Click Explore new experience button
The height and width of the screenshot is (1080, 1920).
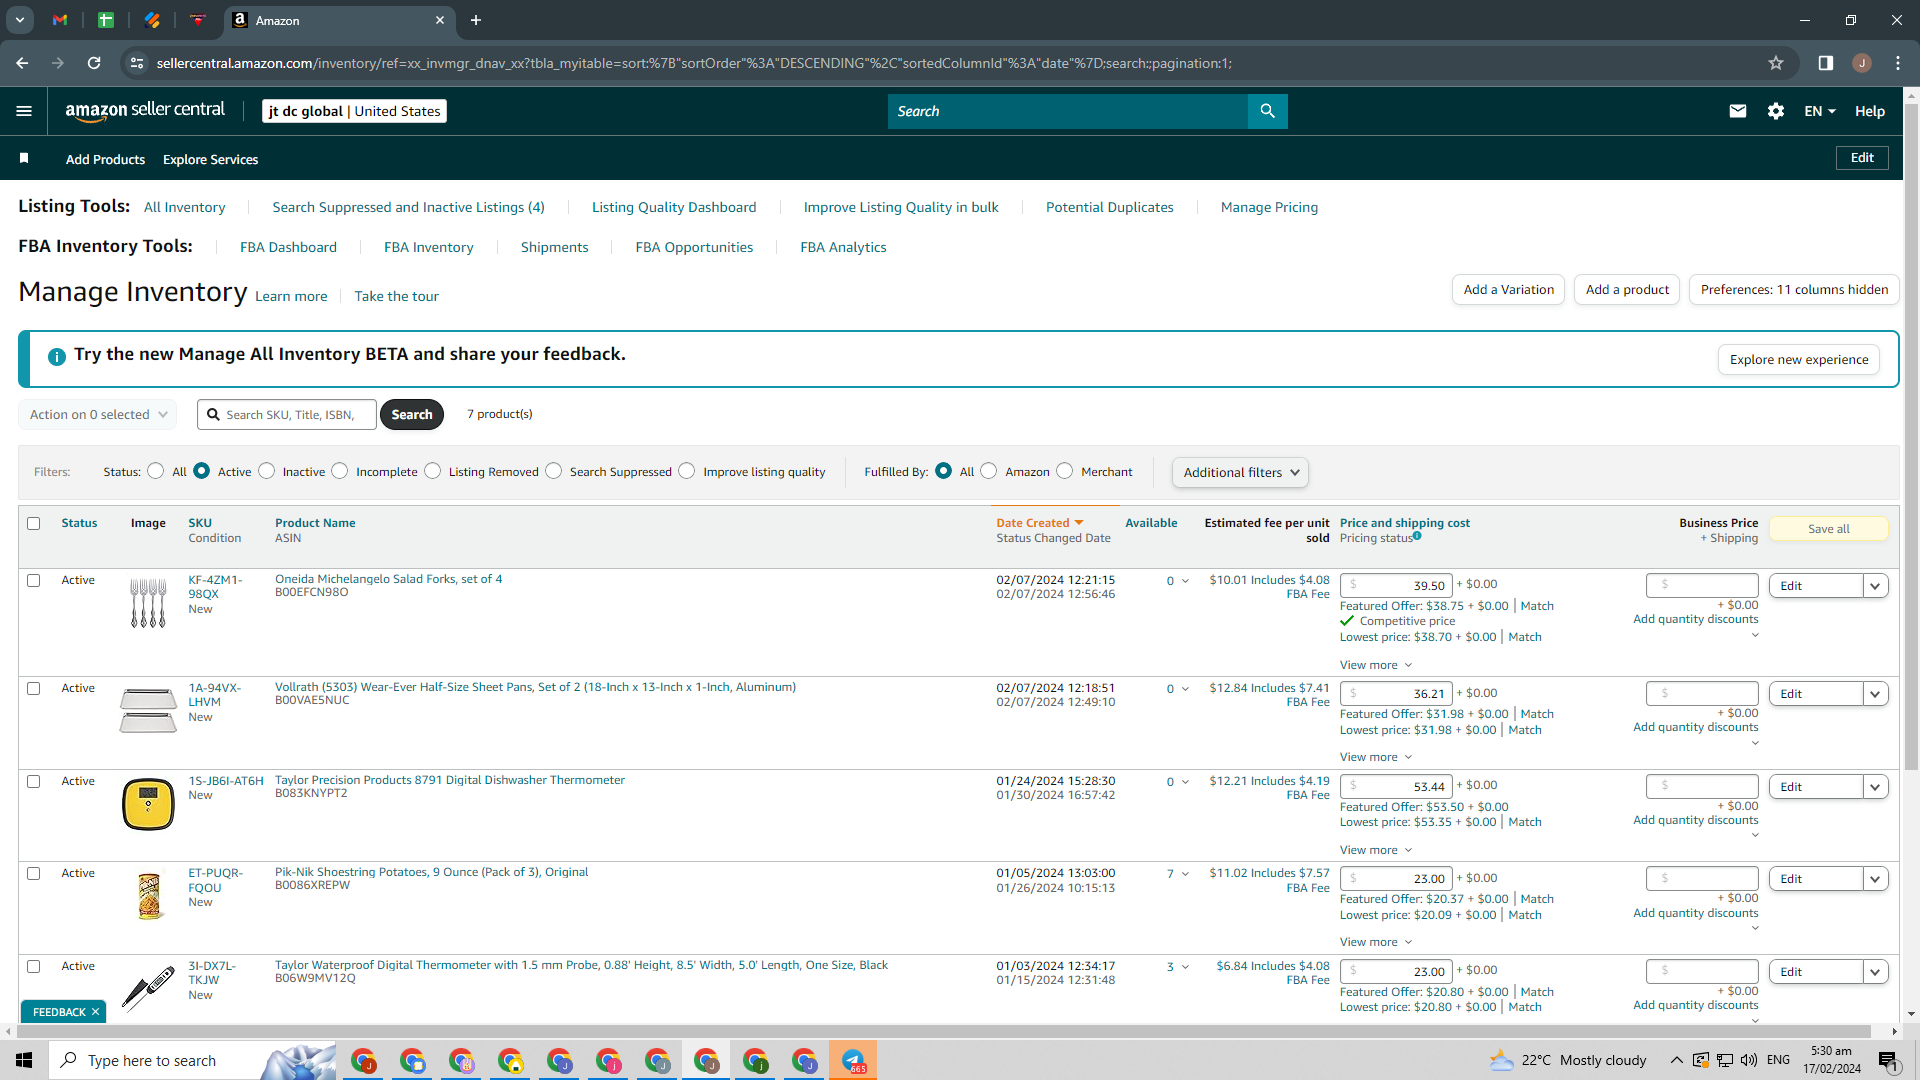(1799, 360)
